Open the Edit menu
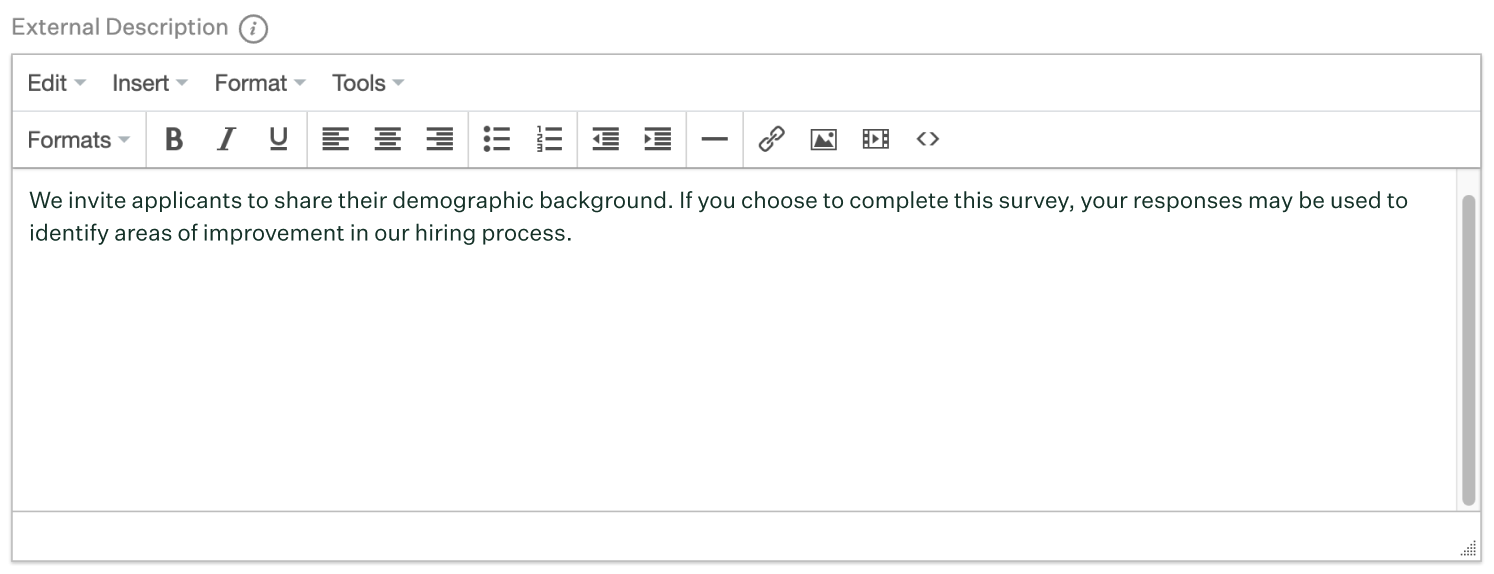The width and height of the screenshot is (1494, 574). tap(56, 83)
